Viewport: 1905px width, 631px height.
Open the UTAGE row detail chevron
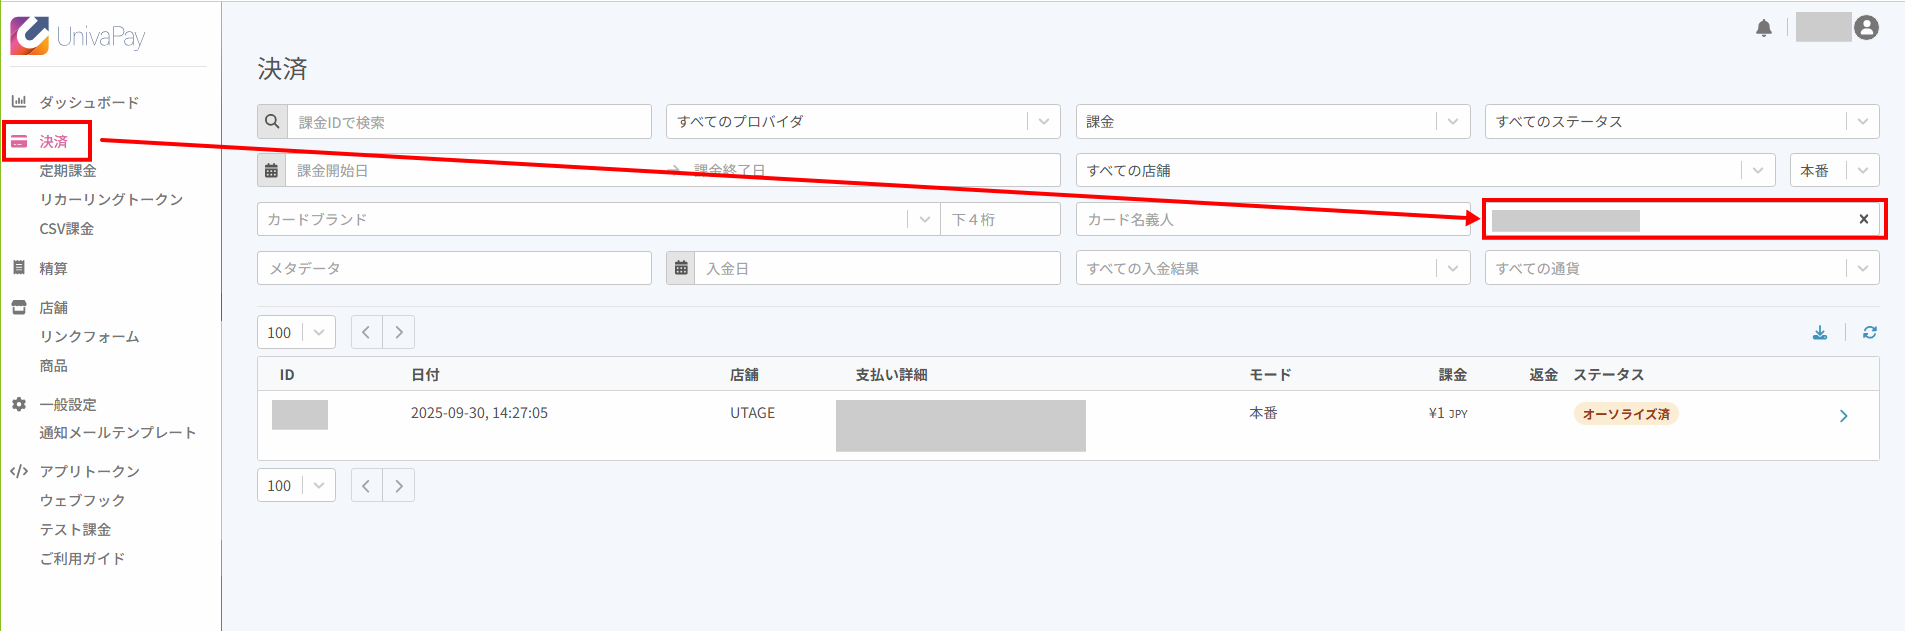[x=1843, y=416]
